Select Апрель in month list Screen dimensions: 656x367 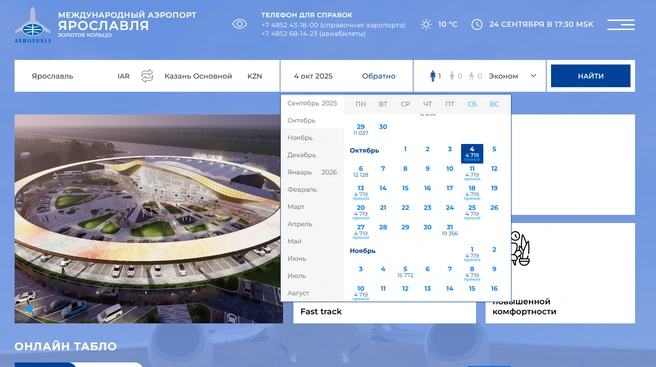(312, 224)
